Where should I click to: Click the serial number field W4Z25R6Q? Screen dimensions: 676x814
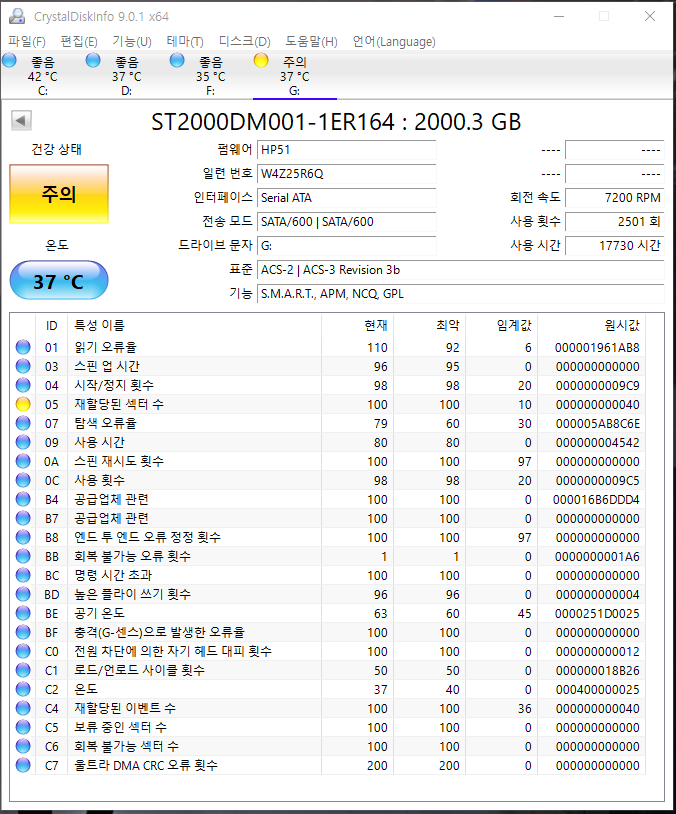point(346,173)
